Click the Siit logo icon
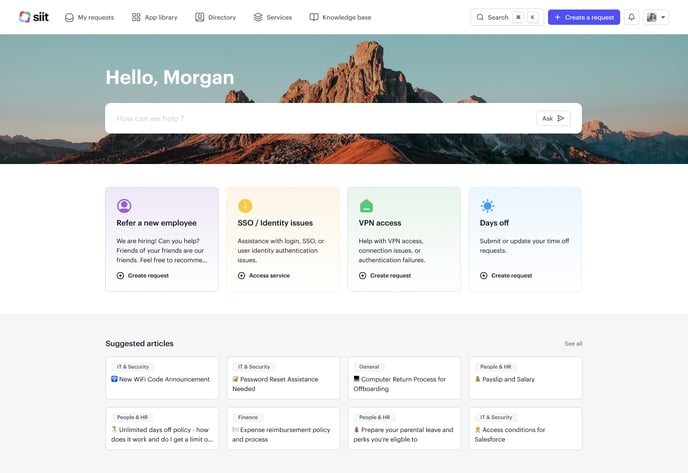Viewport: 688px width, 473px height. [25, 17]
